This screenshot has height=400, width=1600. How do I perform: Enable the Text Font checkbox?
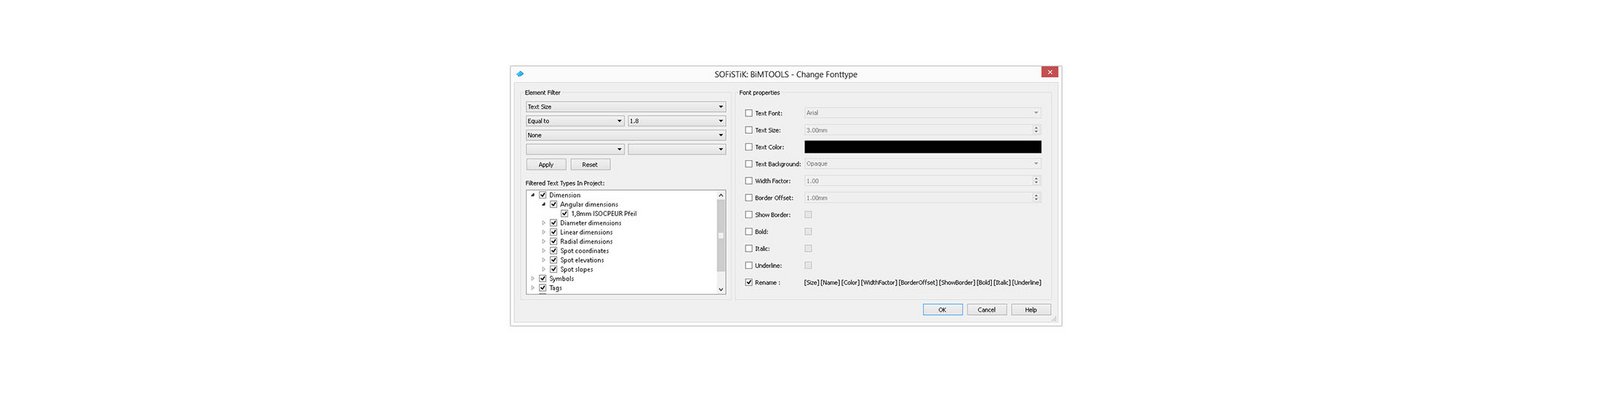[749, 113]
